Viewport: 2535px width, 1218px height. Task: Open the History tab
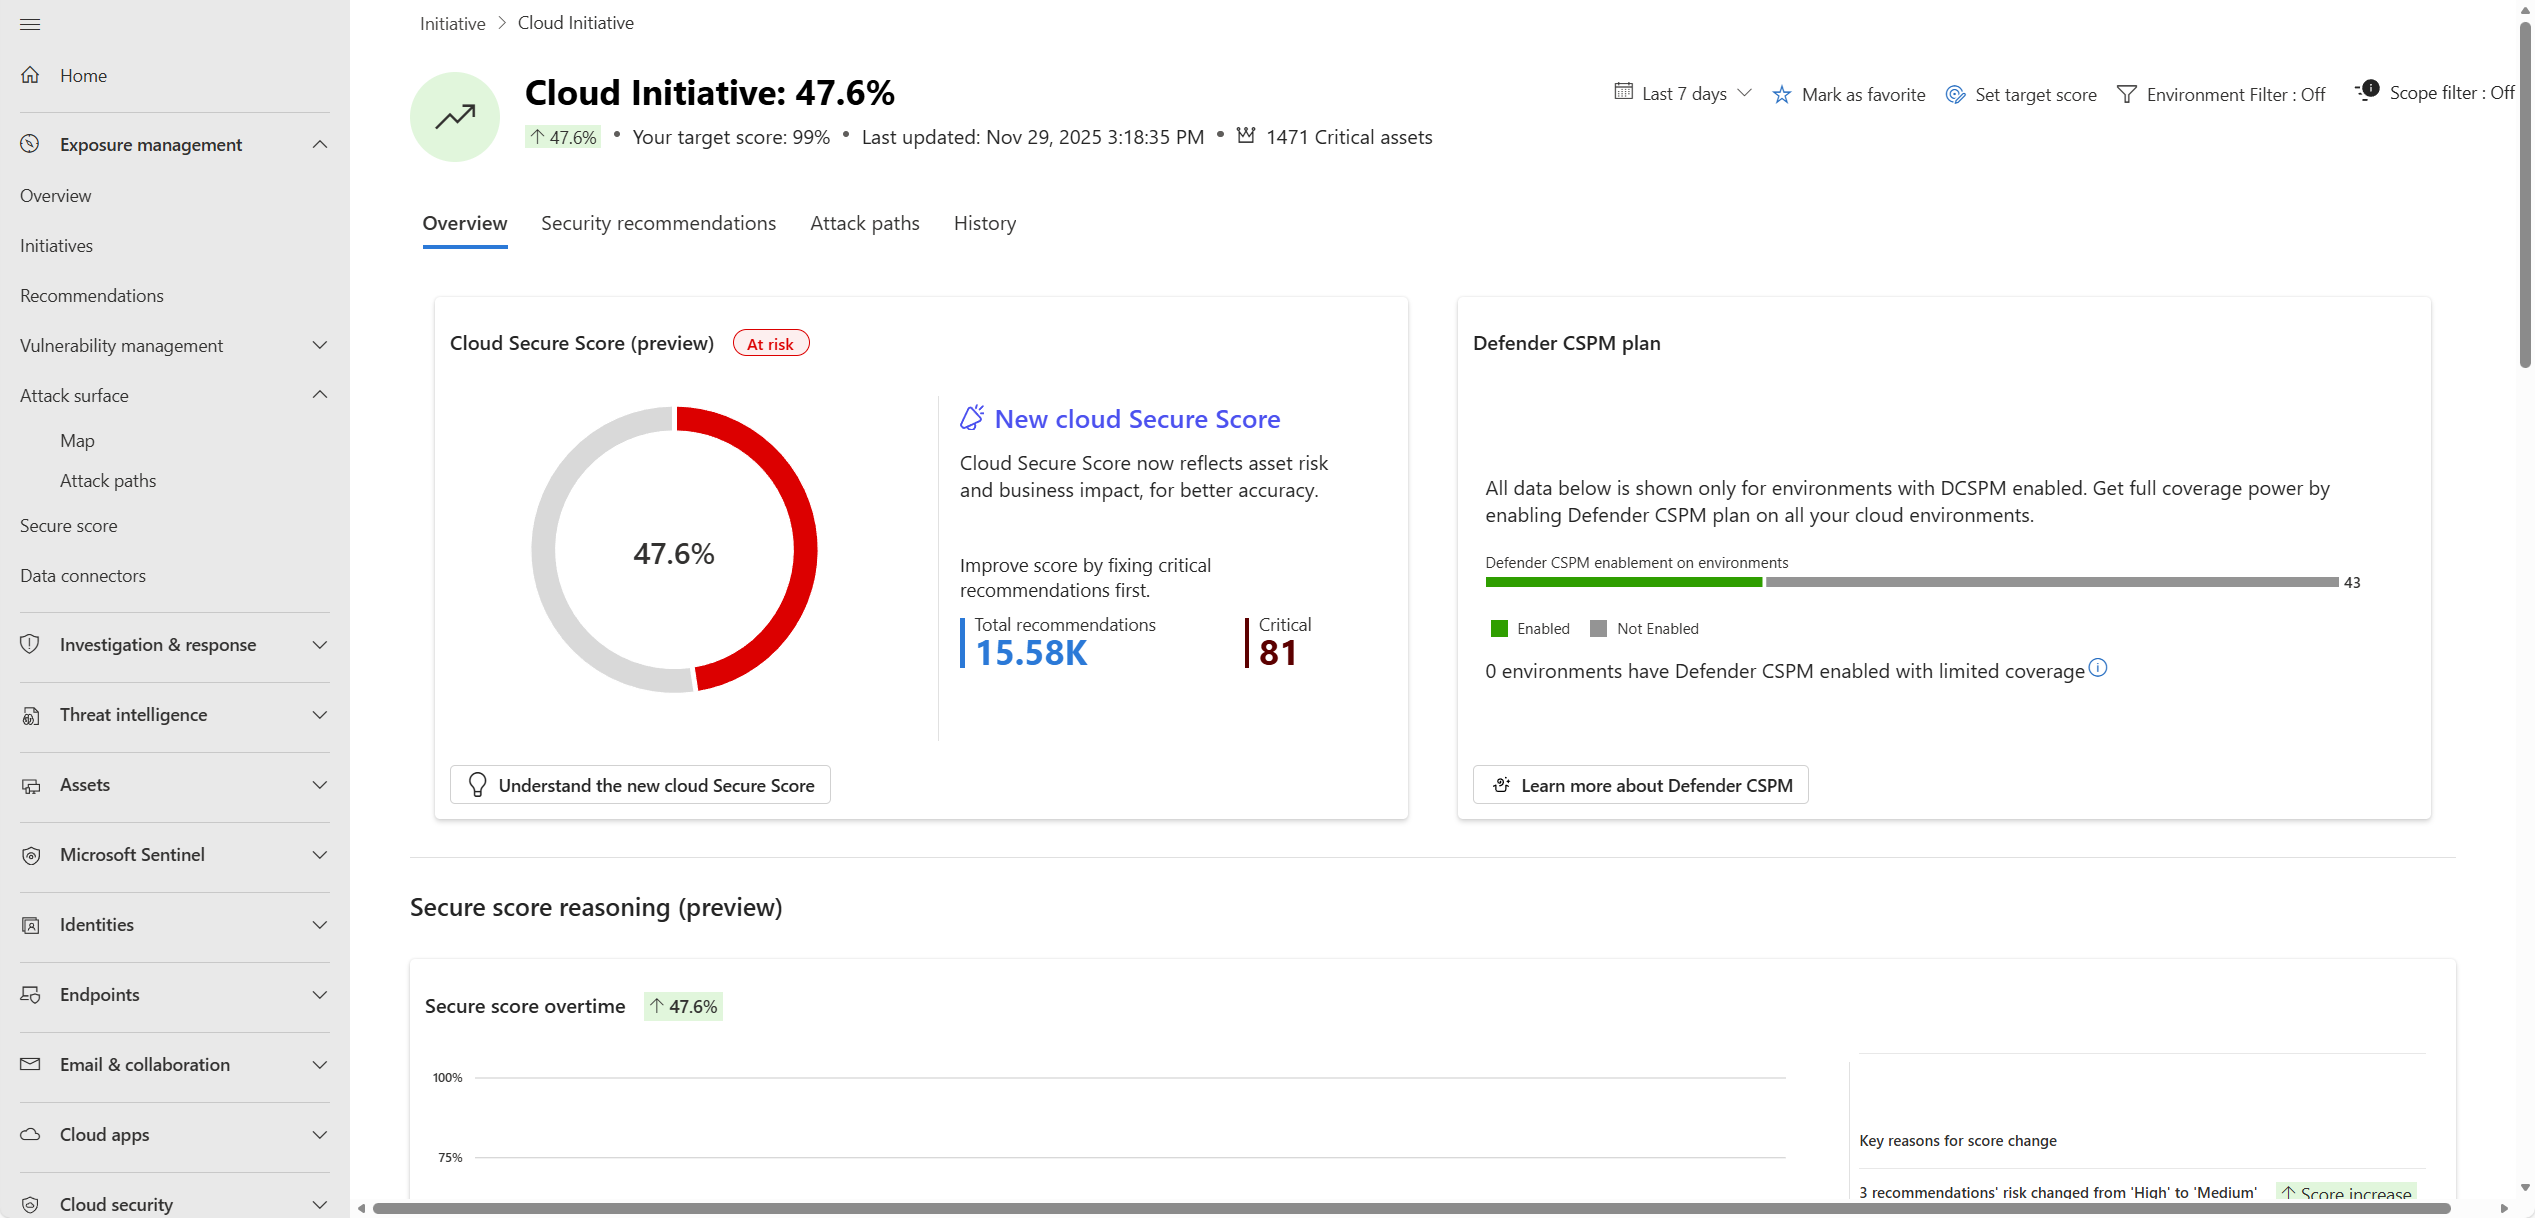click(984, 224)
